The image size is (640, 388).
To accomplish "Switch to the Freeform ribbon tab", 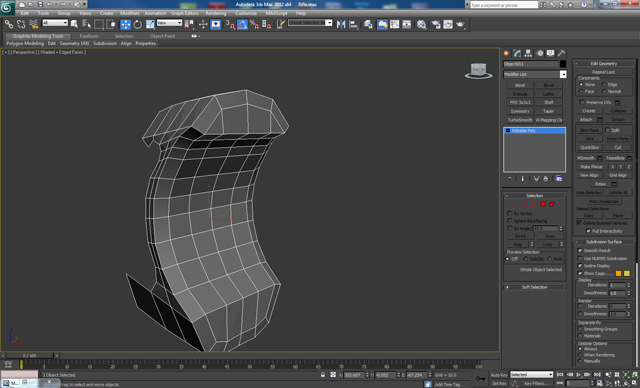I will tap(89, 36).
